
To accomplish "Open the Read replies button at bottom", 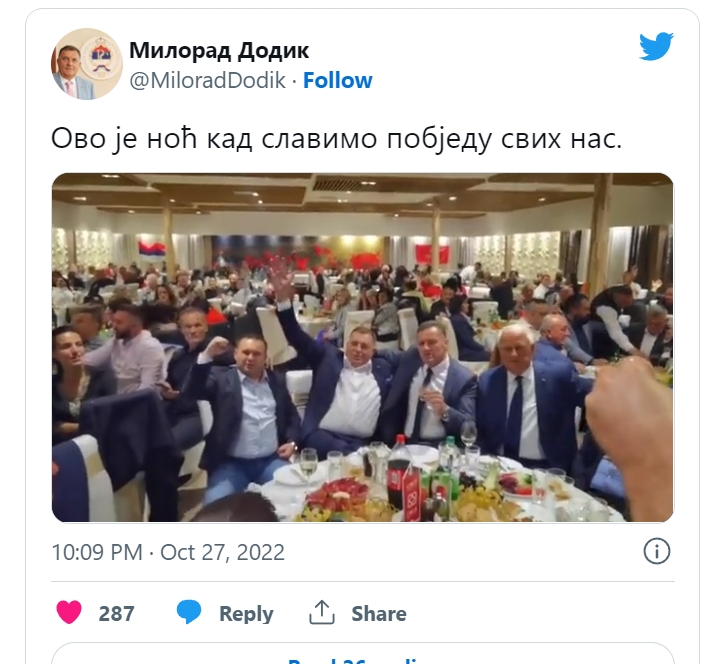I will (x=362, y=654).
